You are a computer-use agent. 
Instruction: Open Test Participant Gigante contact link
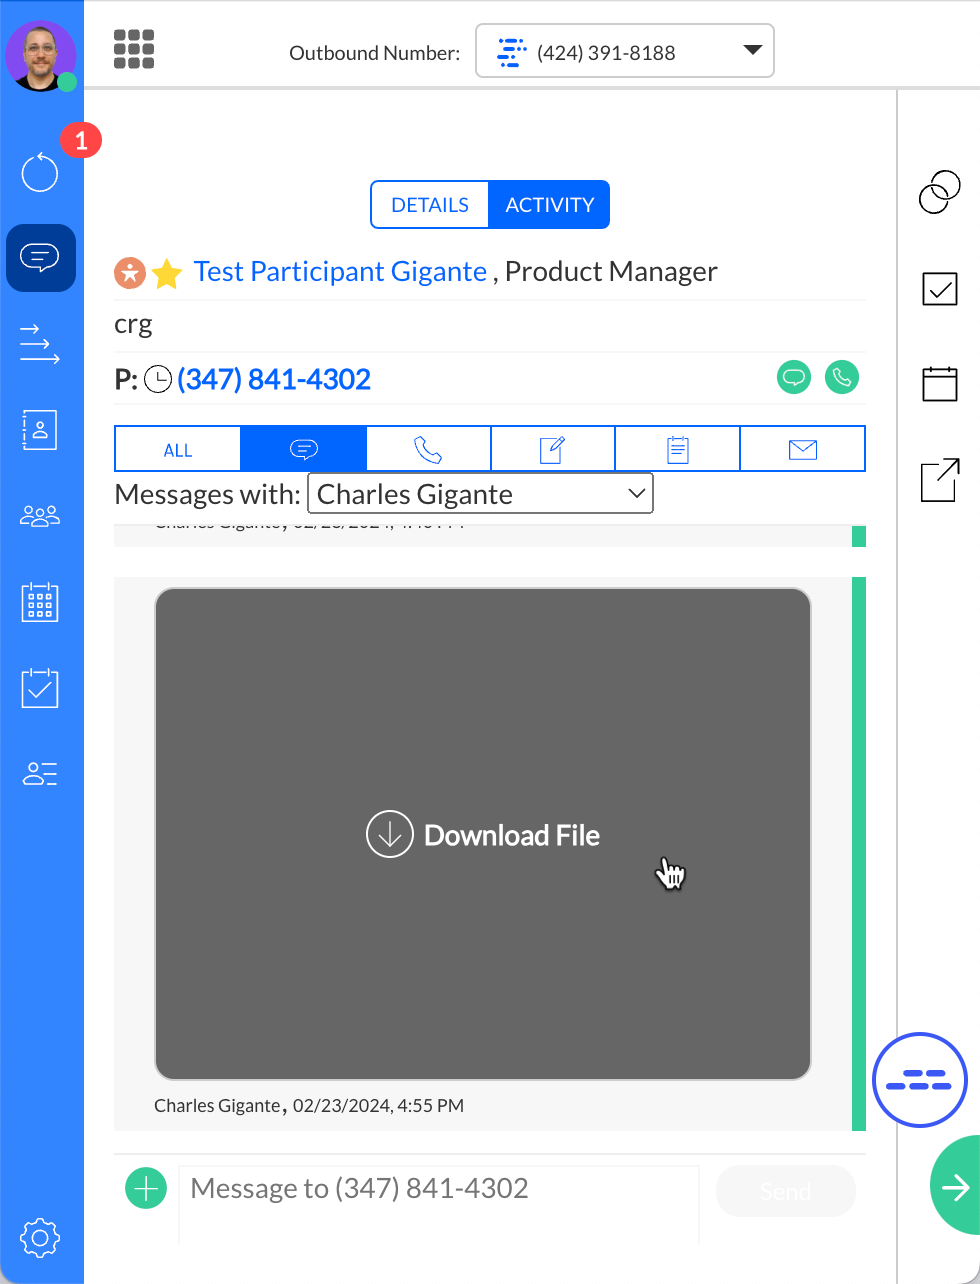[340, 272]
